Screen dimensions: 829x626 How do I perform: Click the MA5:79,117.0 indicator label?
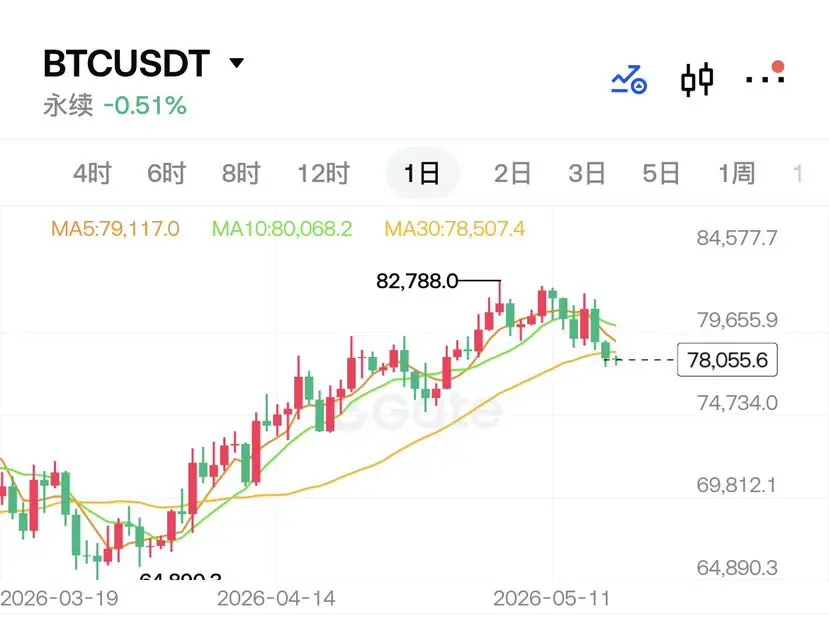(115, 229)
